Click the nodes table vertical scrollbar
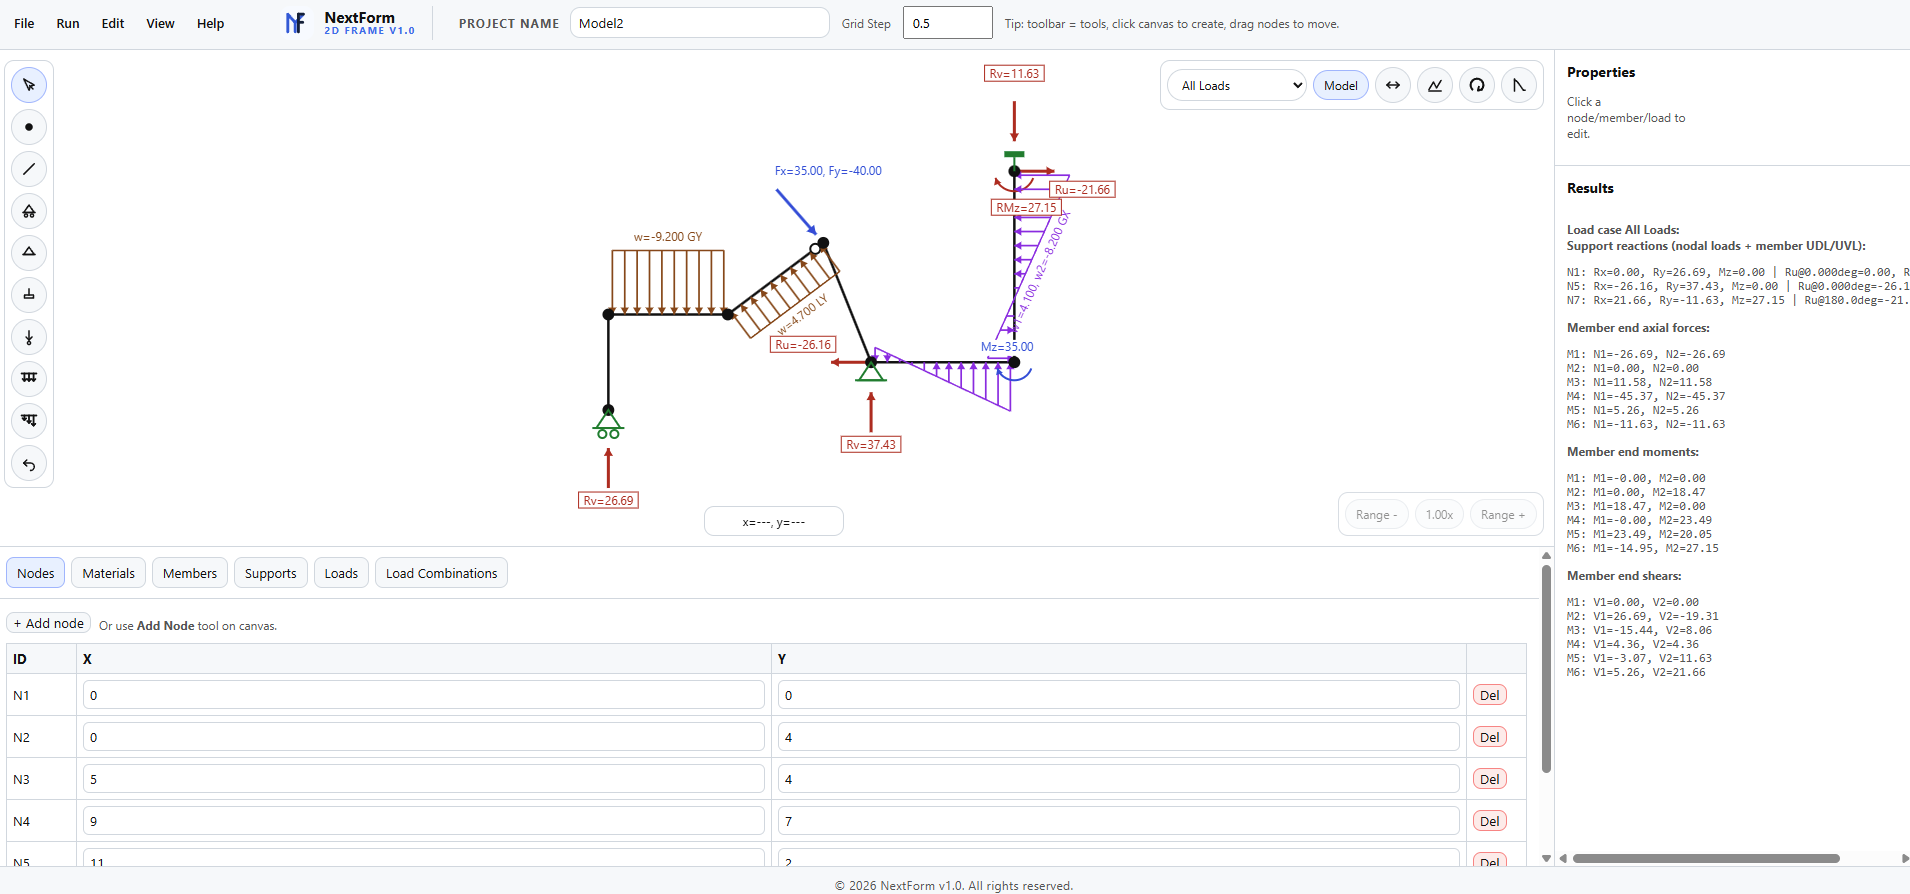This screenshot has height=894, width=1910. click(1546, 669)
